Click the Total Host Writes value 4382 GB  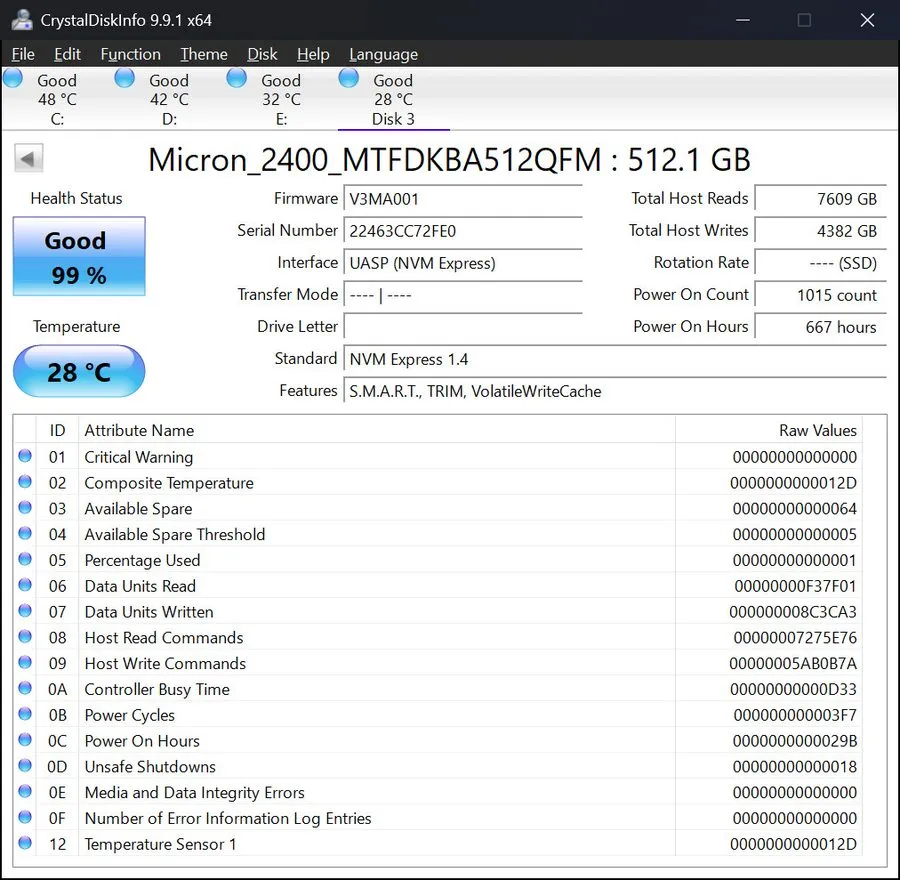tap(821, 231)
